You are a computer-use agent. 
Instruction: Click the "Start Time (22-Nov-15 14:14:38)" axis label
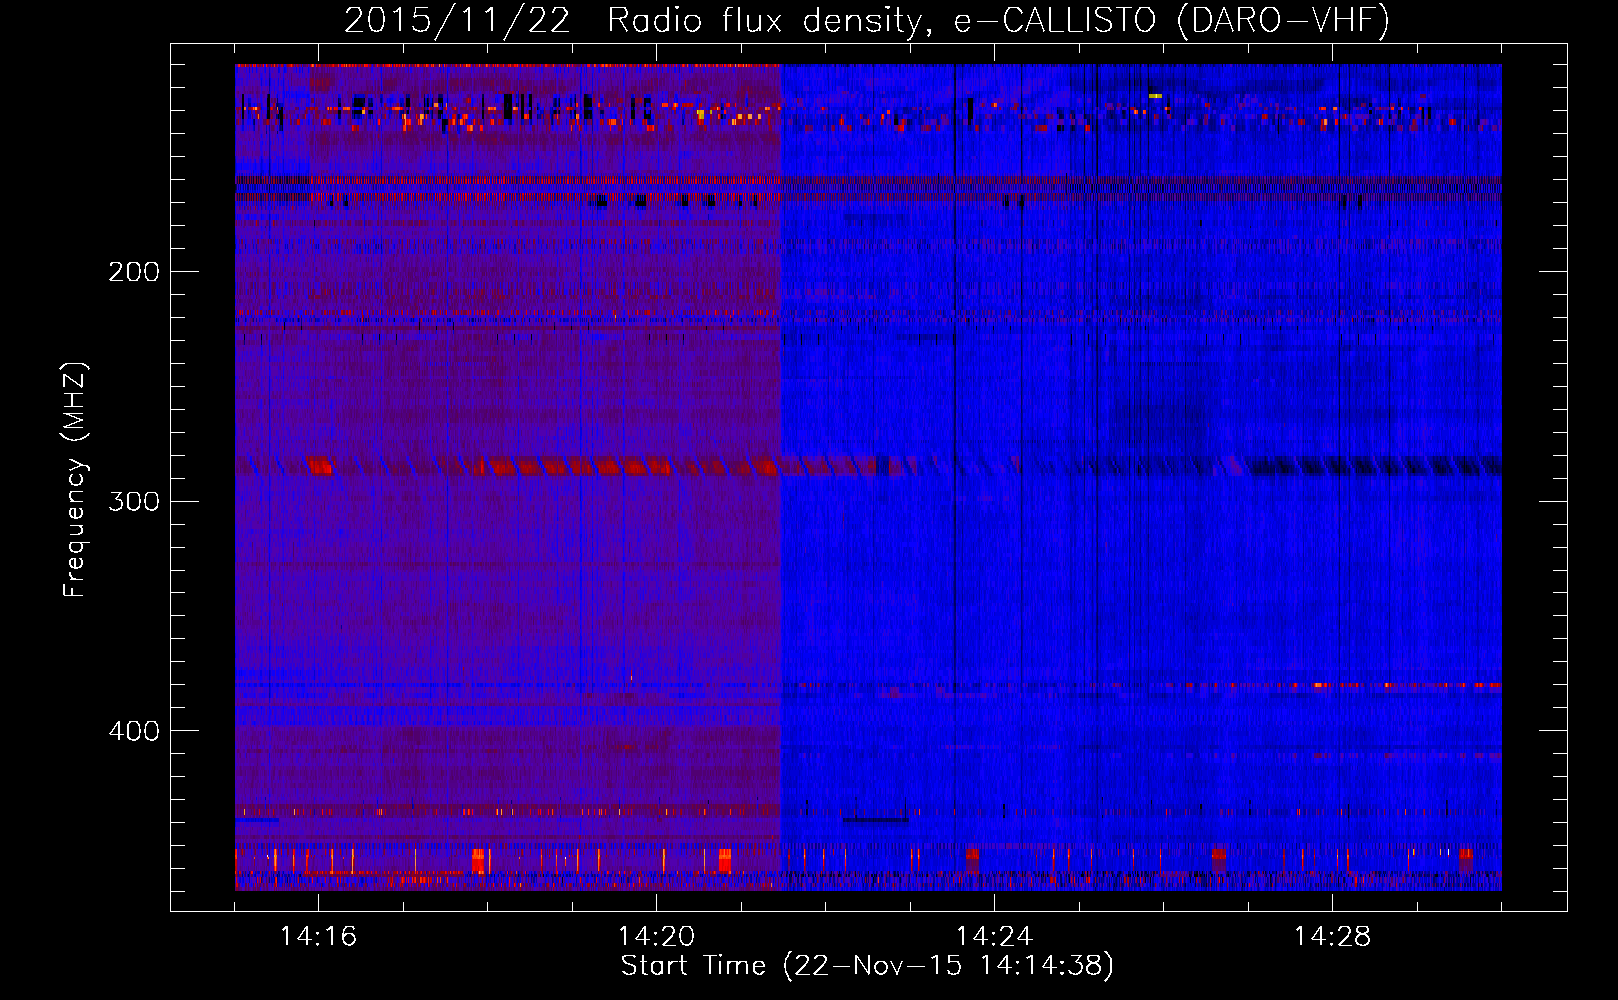click(x=867, y=966)
